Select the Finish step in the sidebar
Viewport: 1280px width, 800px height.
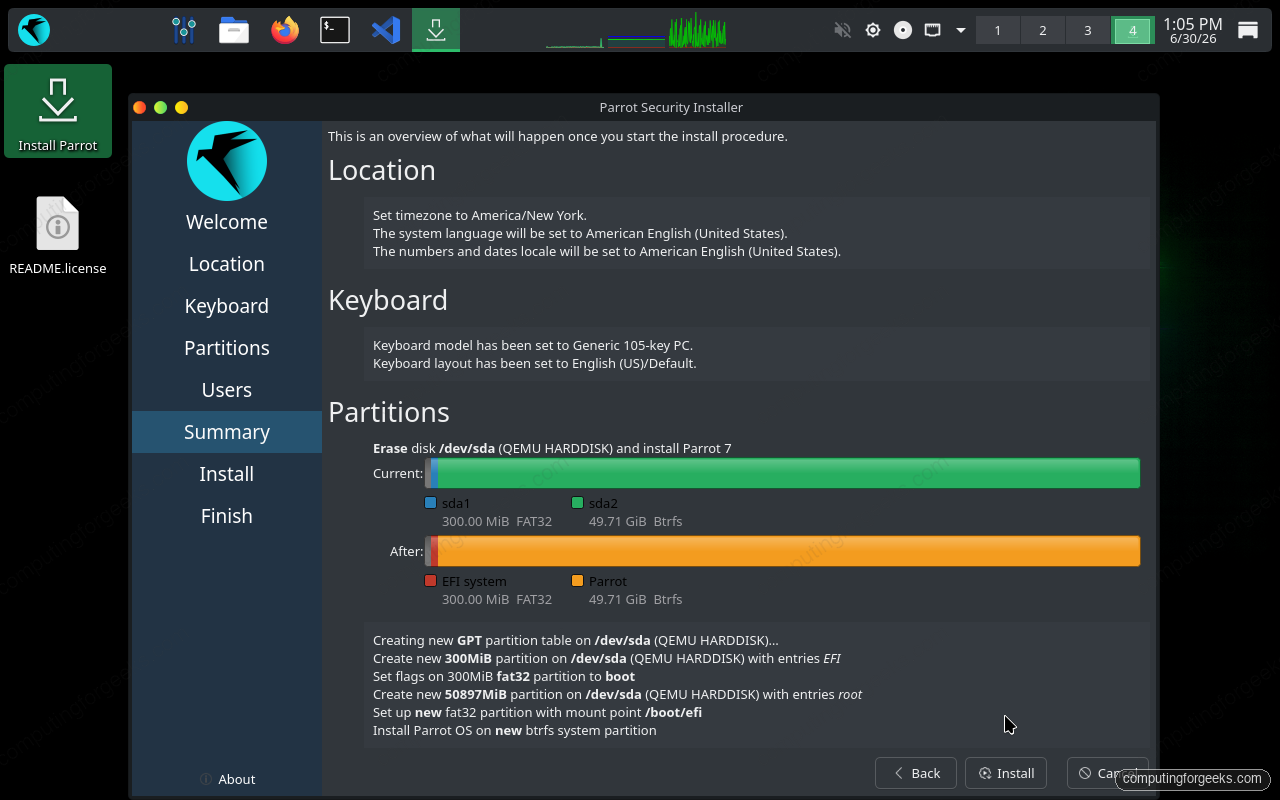pyautogui.click(x=227, y=516)
